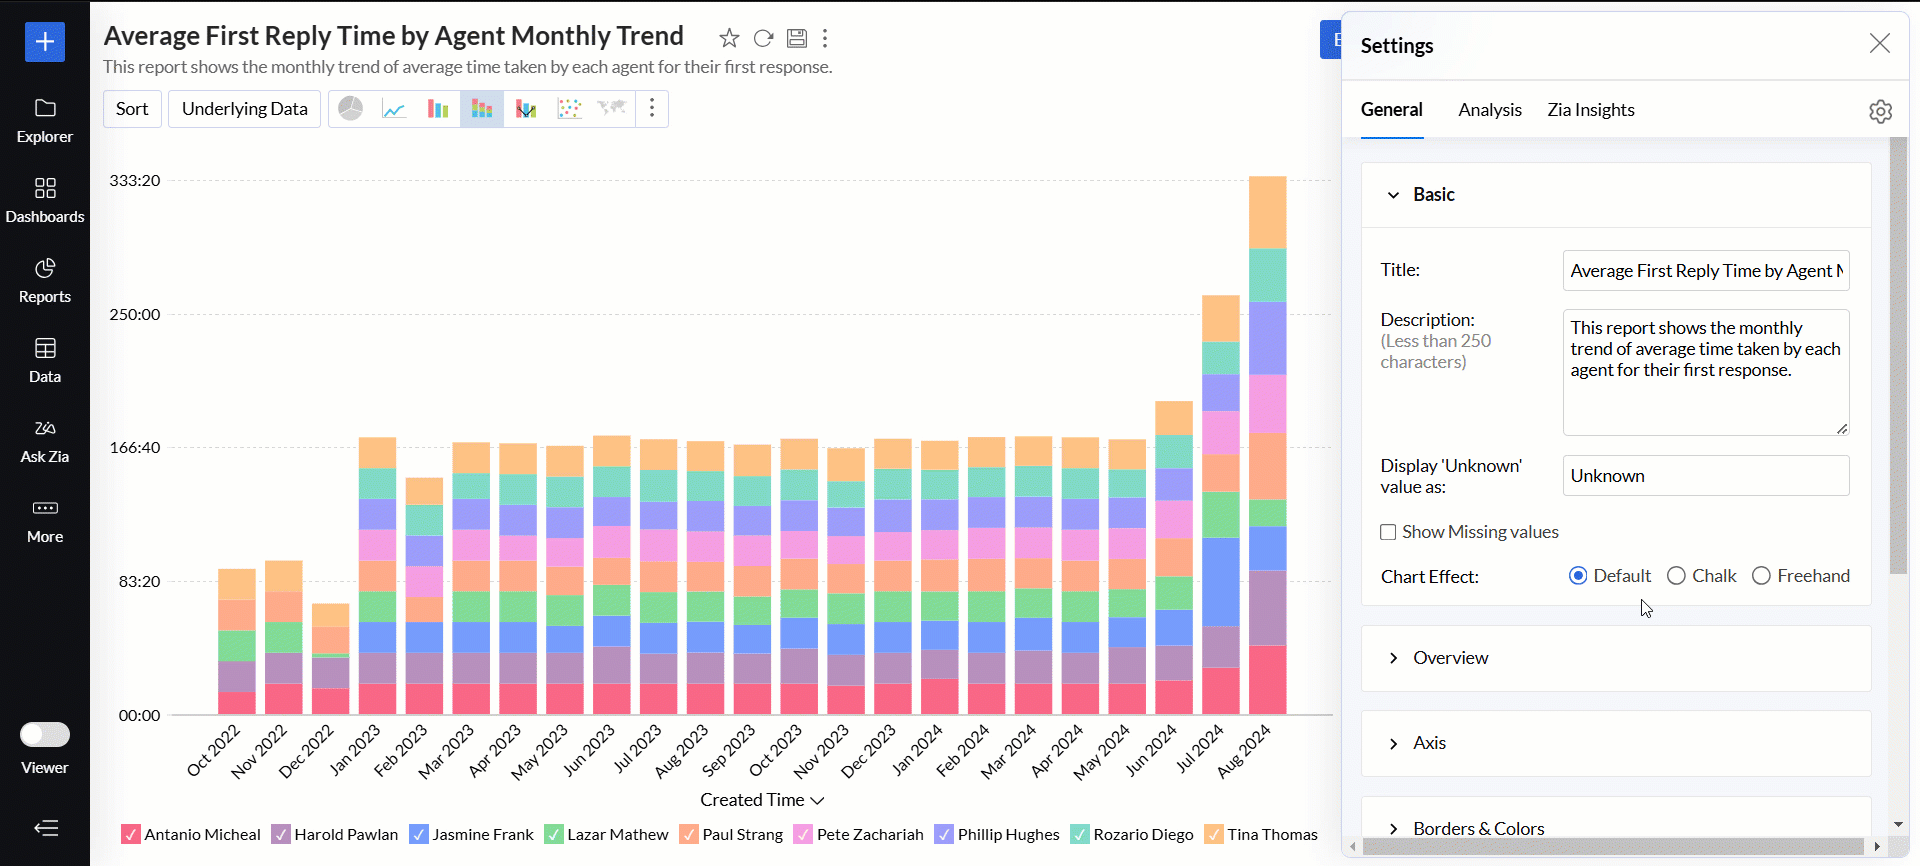
Task: Open the Zia Insights tab
Action: click(x=1590, y=110)
